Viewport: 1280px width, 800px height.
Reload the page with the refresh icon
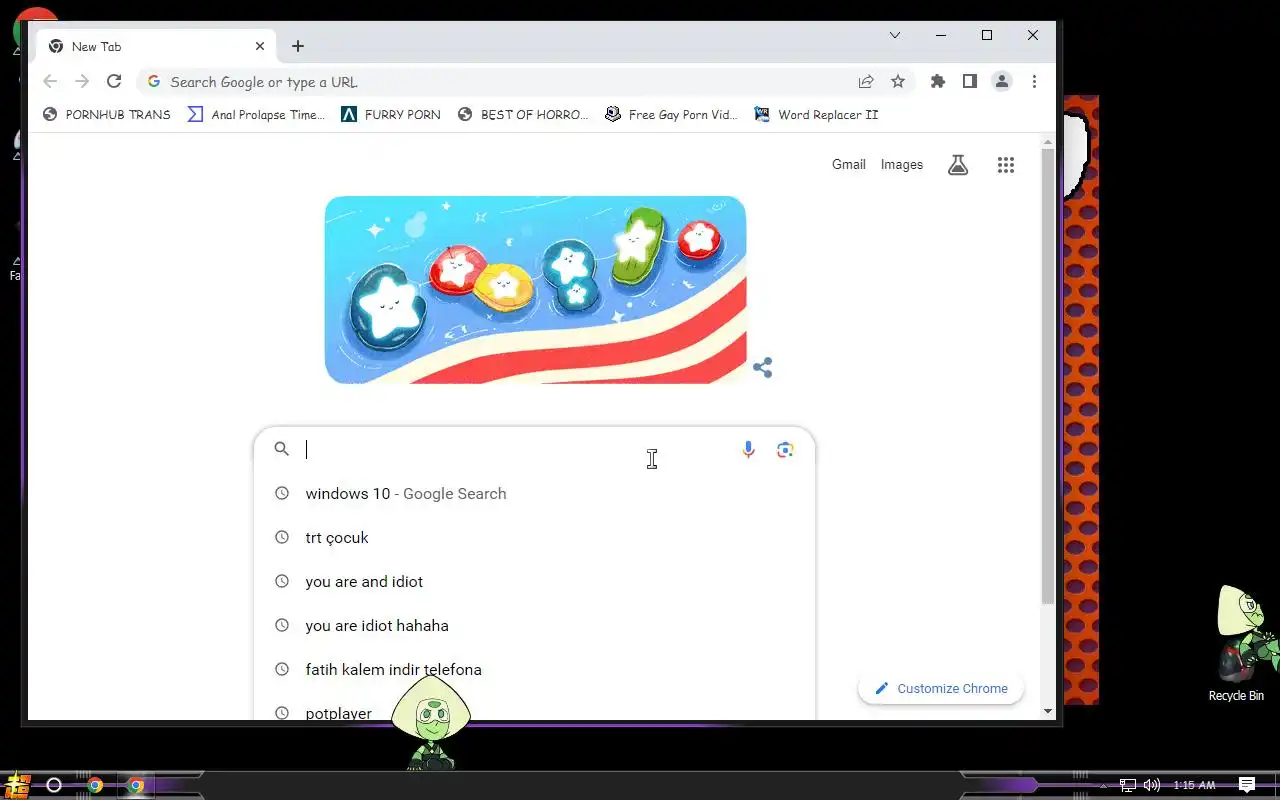point(114,82)
